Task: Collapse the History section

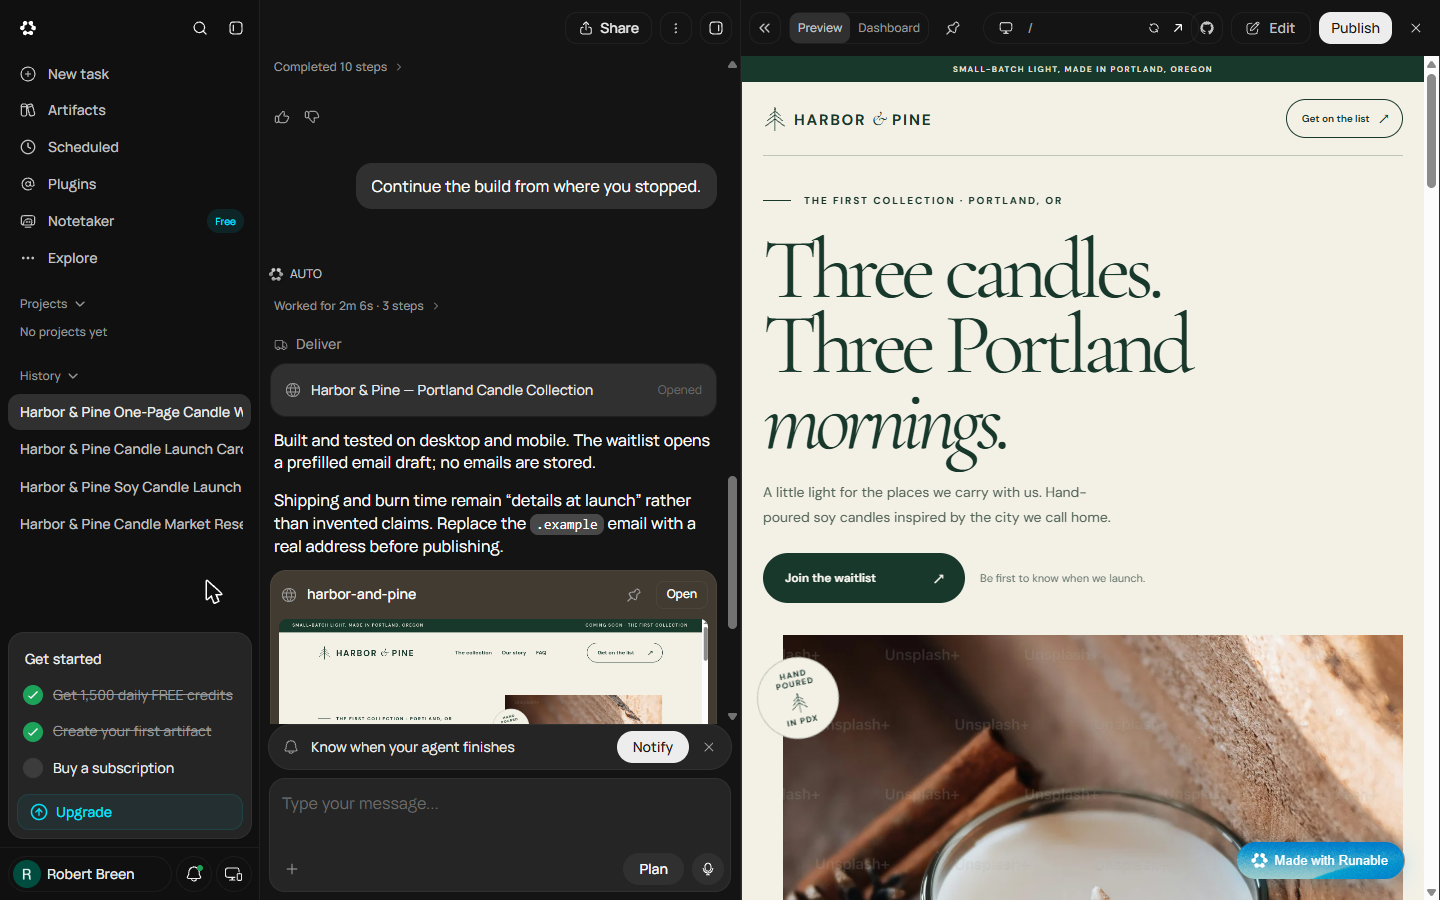Action: click(x=49, y=376)
